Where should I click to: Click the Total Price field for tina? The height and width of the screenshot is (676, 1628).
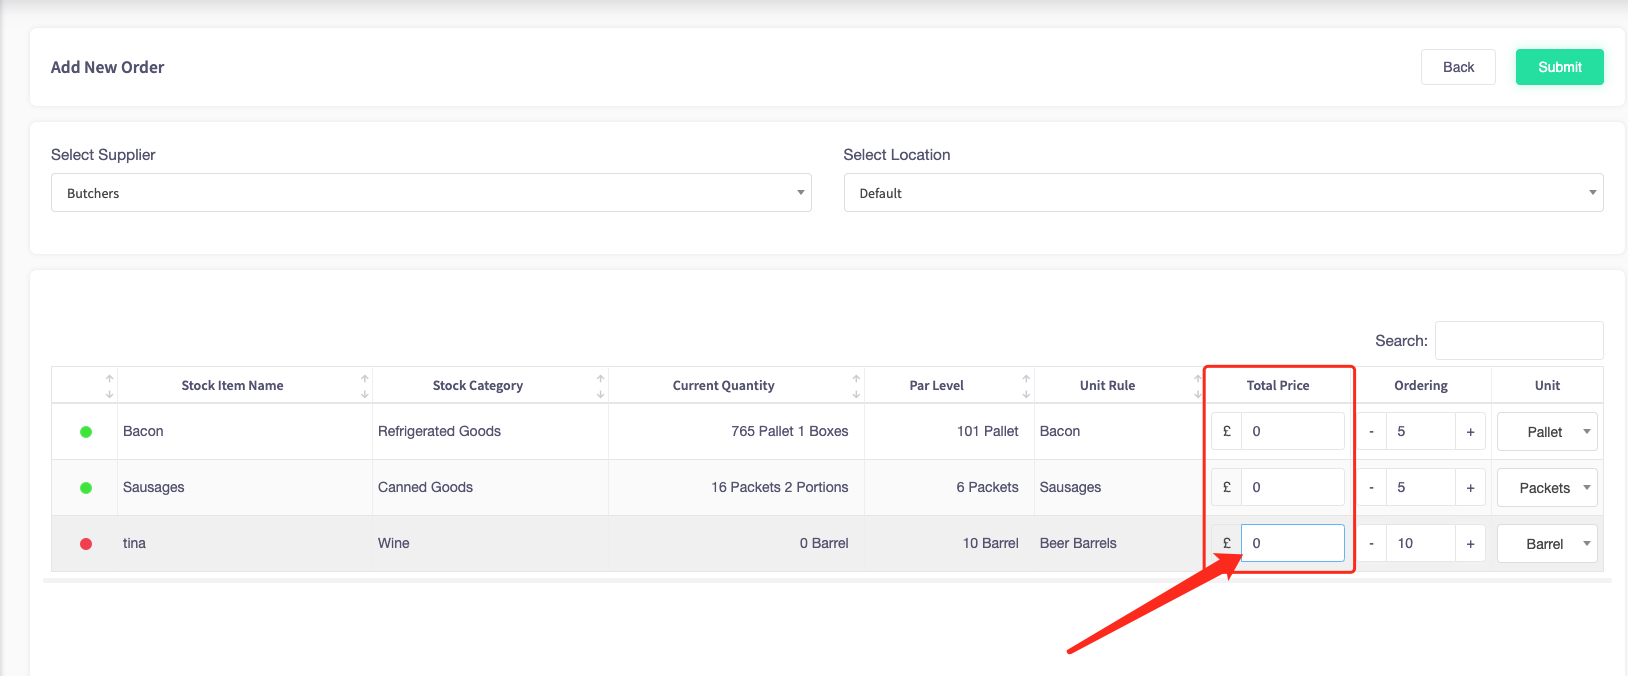click(1292, 543)
